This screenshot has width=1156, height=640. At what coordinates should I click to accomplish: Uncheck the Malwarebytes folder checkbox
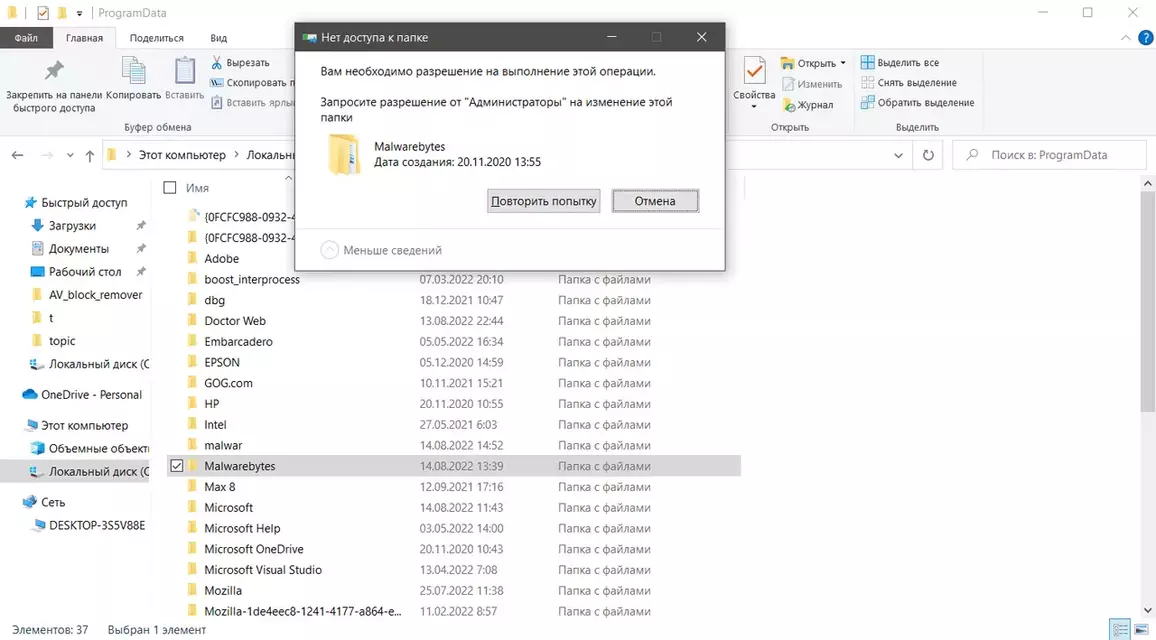coord(177,466)
